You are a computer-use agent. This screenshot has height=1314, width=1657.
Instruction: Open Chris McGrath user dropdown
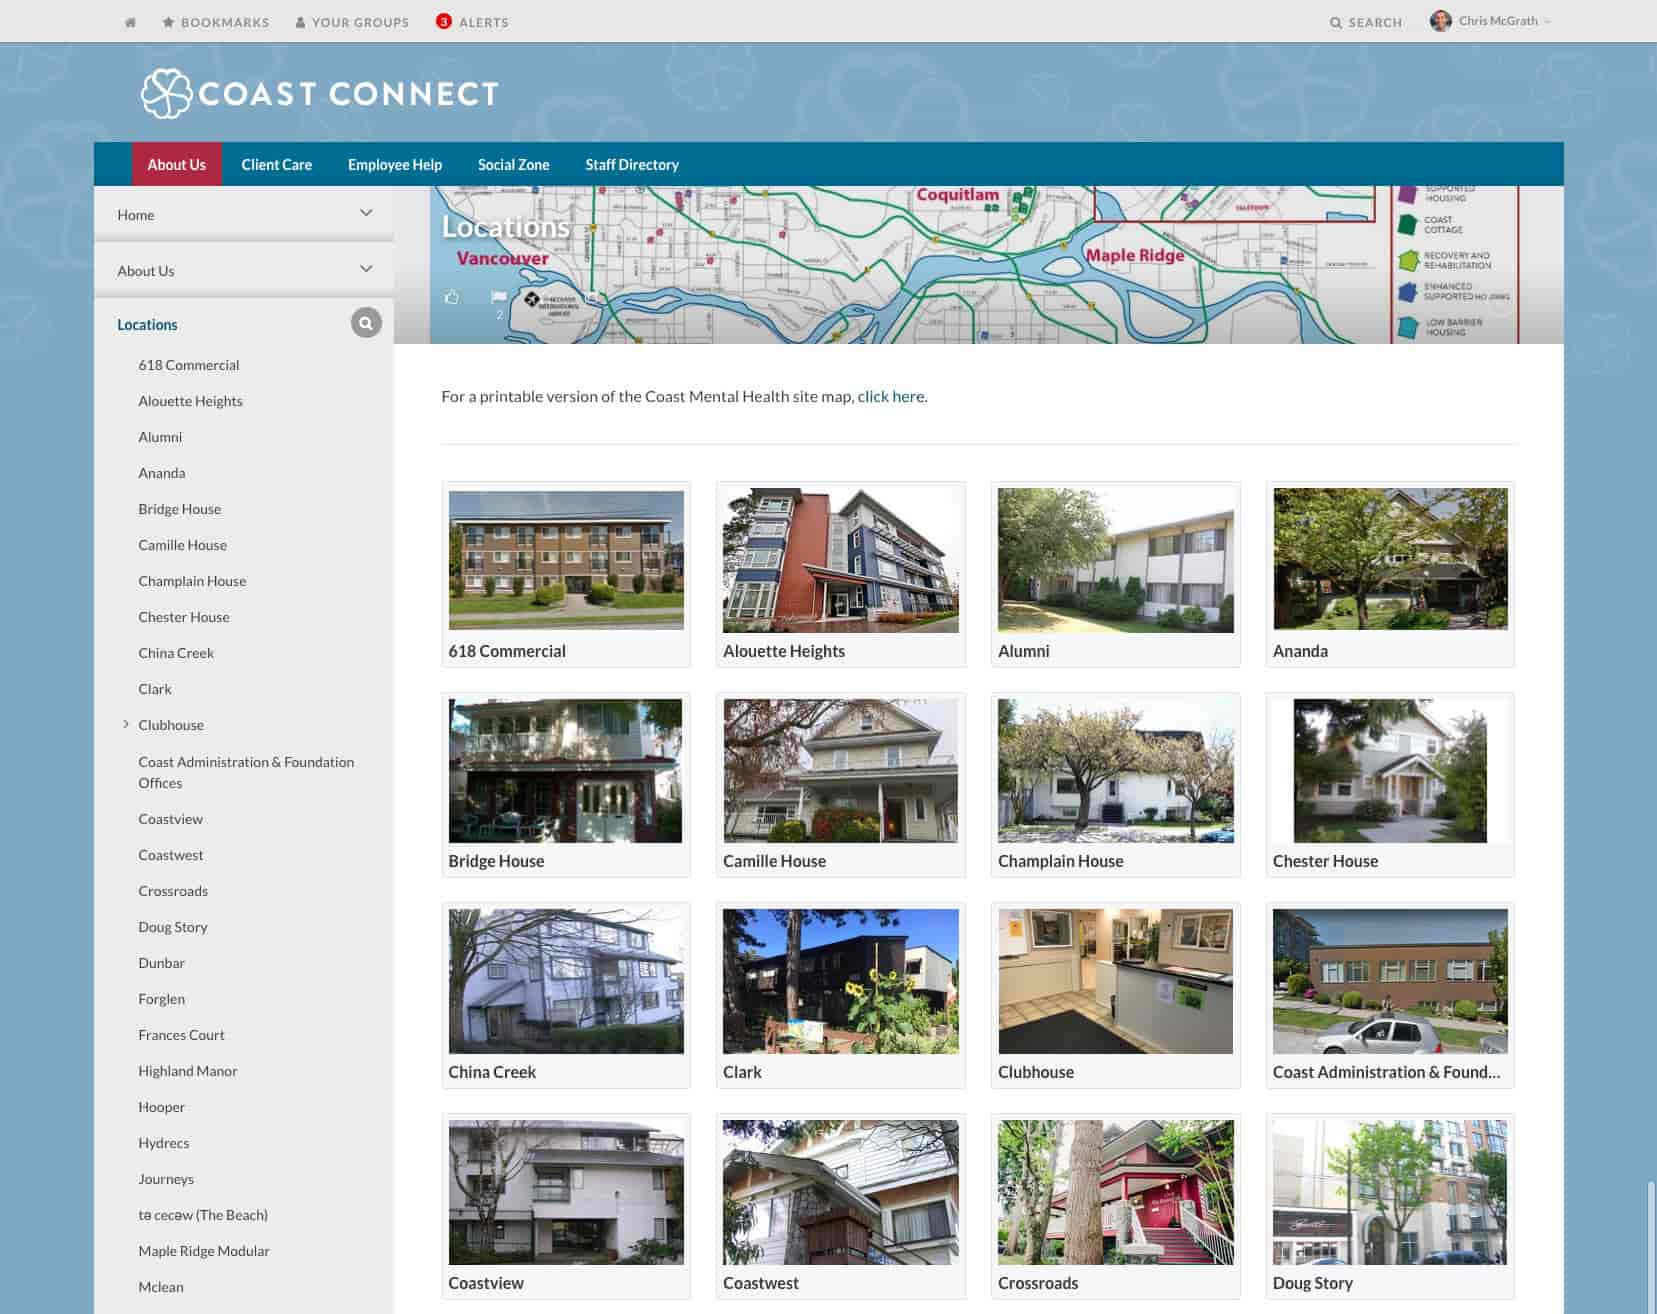point(1490,21)
